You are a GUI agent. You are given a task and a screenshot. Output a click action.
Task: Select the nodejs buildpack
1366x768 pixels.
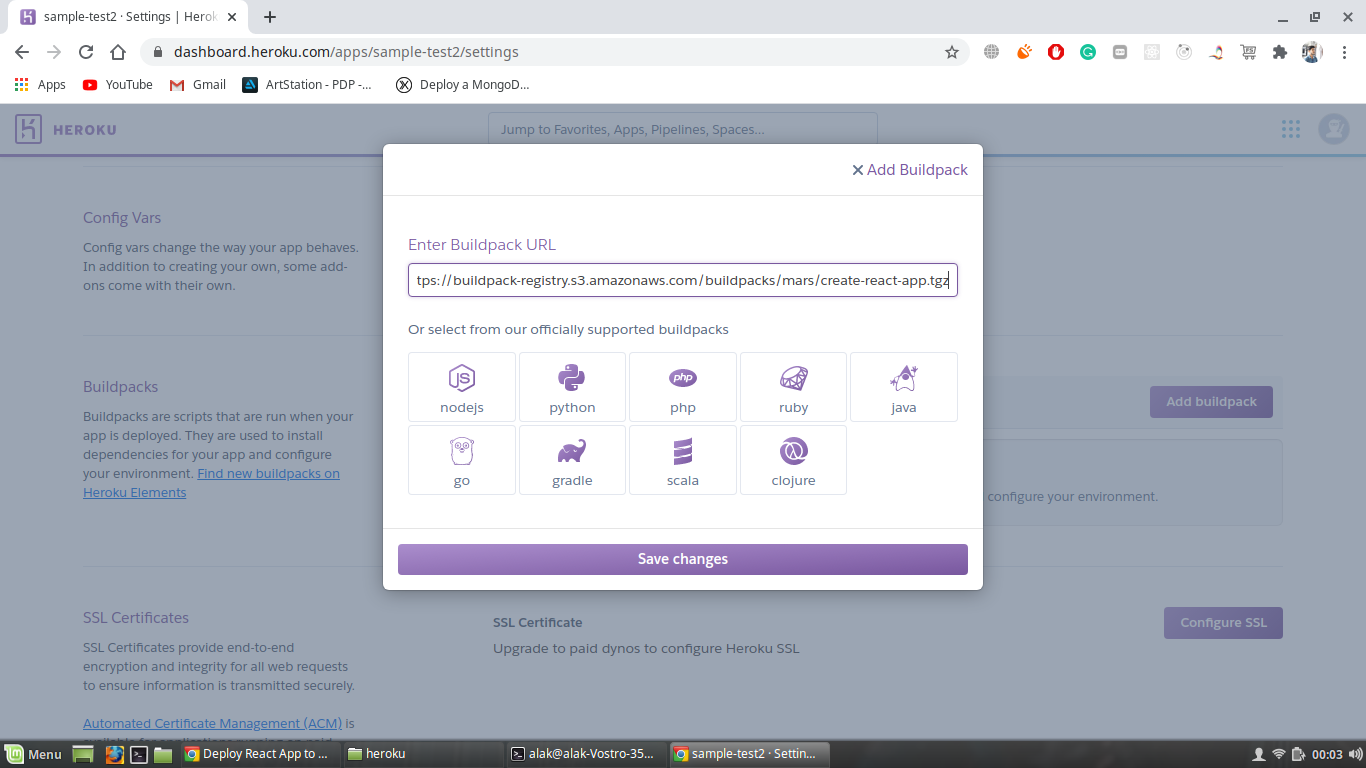pyautogui.click(x=462, y=387)
